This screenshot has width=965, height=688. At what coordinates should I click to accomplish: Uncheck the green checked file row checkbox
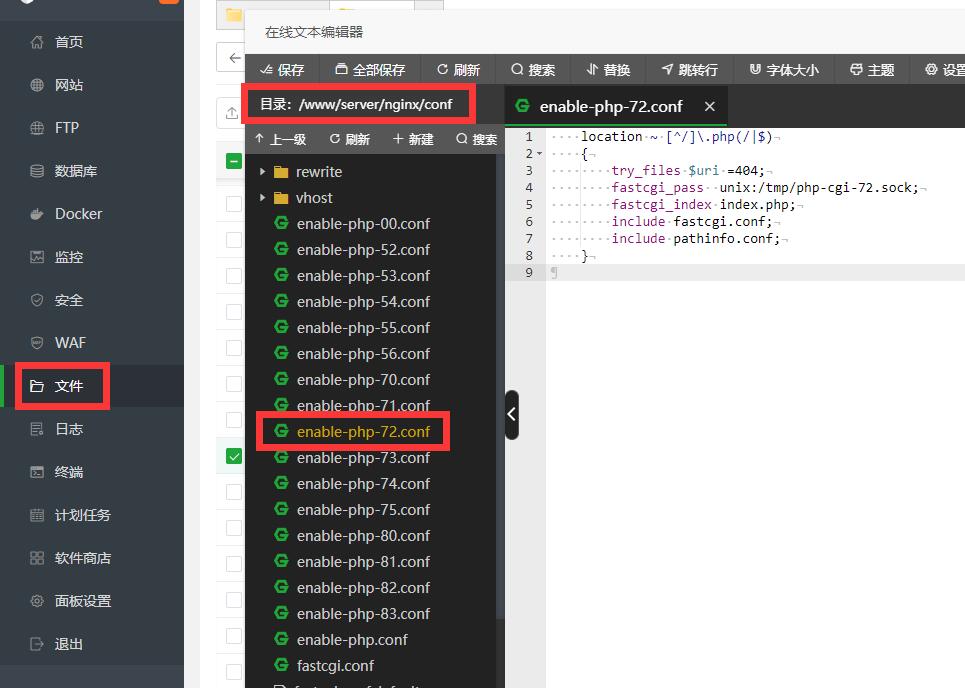[234, 457]
